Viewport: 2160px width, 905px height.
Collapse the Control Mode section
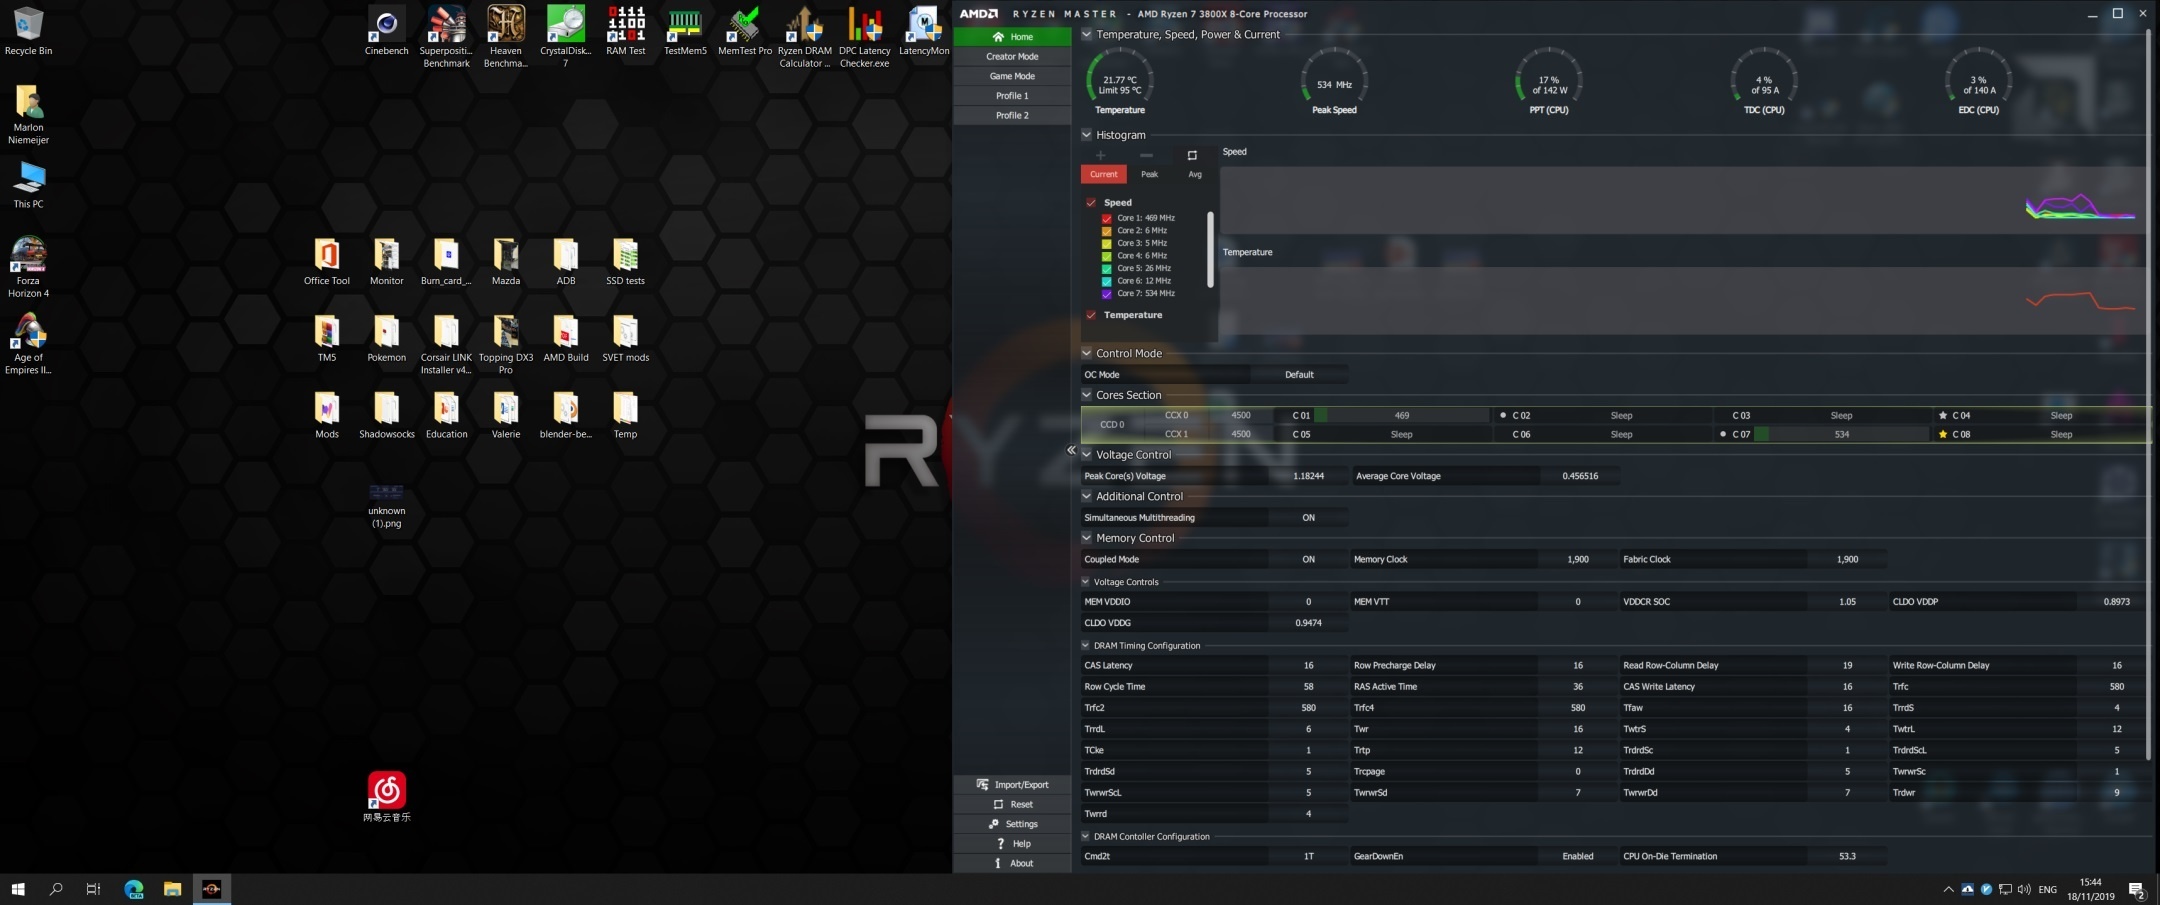click(x=1087, y=353)
